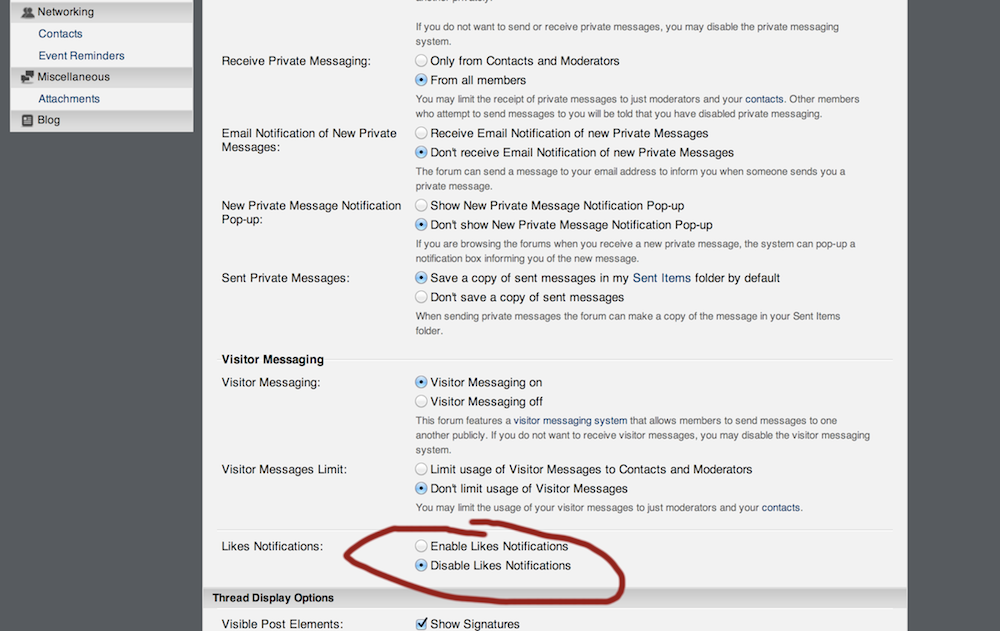Click the Receive Private Messaging: label
The width and height of the screenshot is (1000, 631).
click(296, 61)
